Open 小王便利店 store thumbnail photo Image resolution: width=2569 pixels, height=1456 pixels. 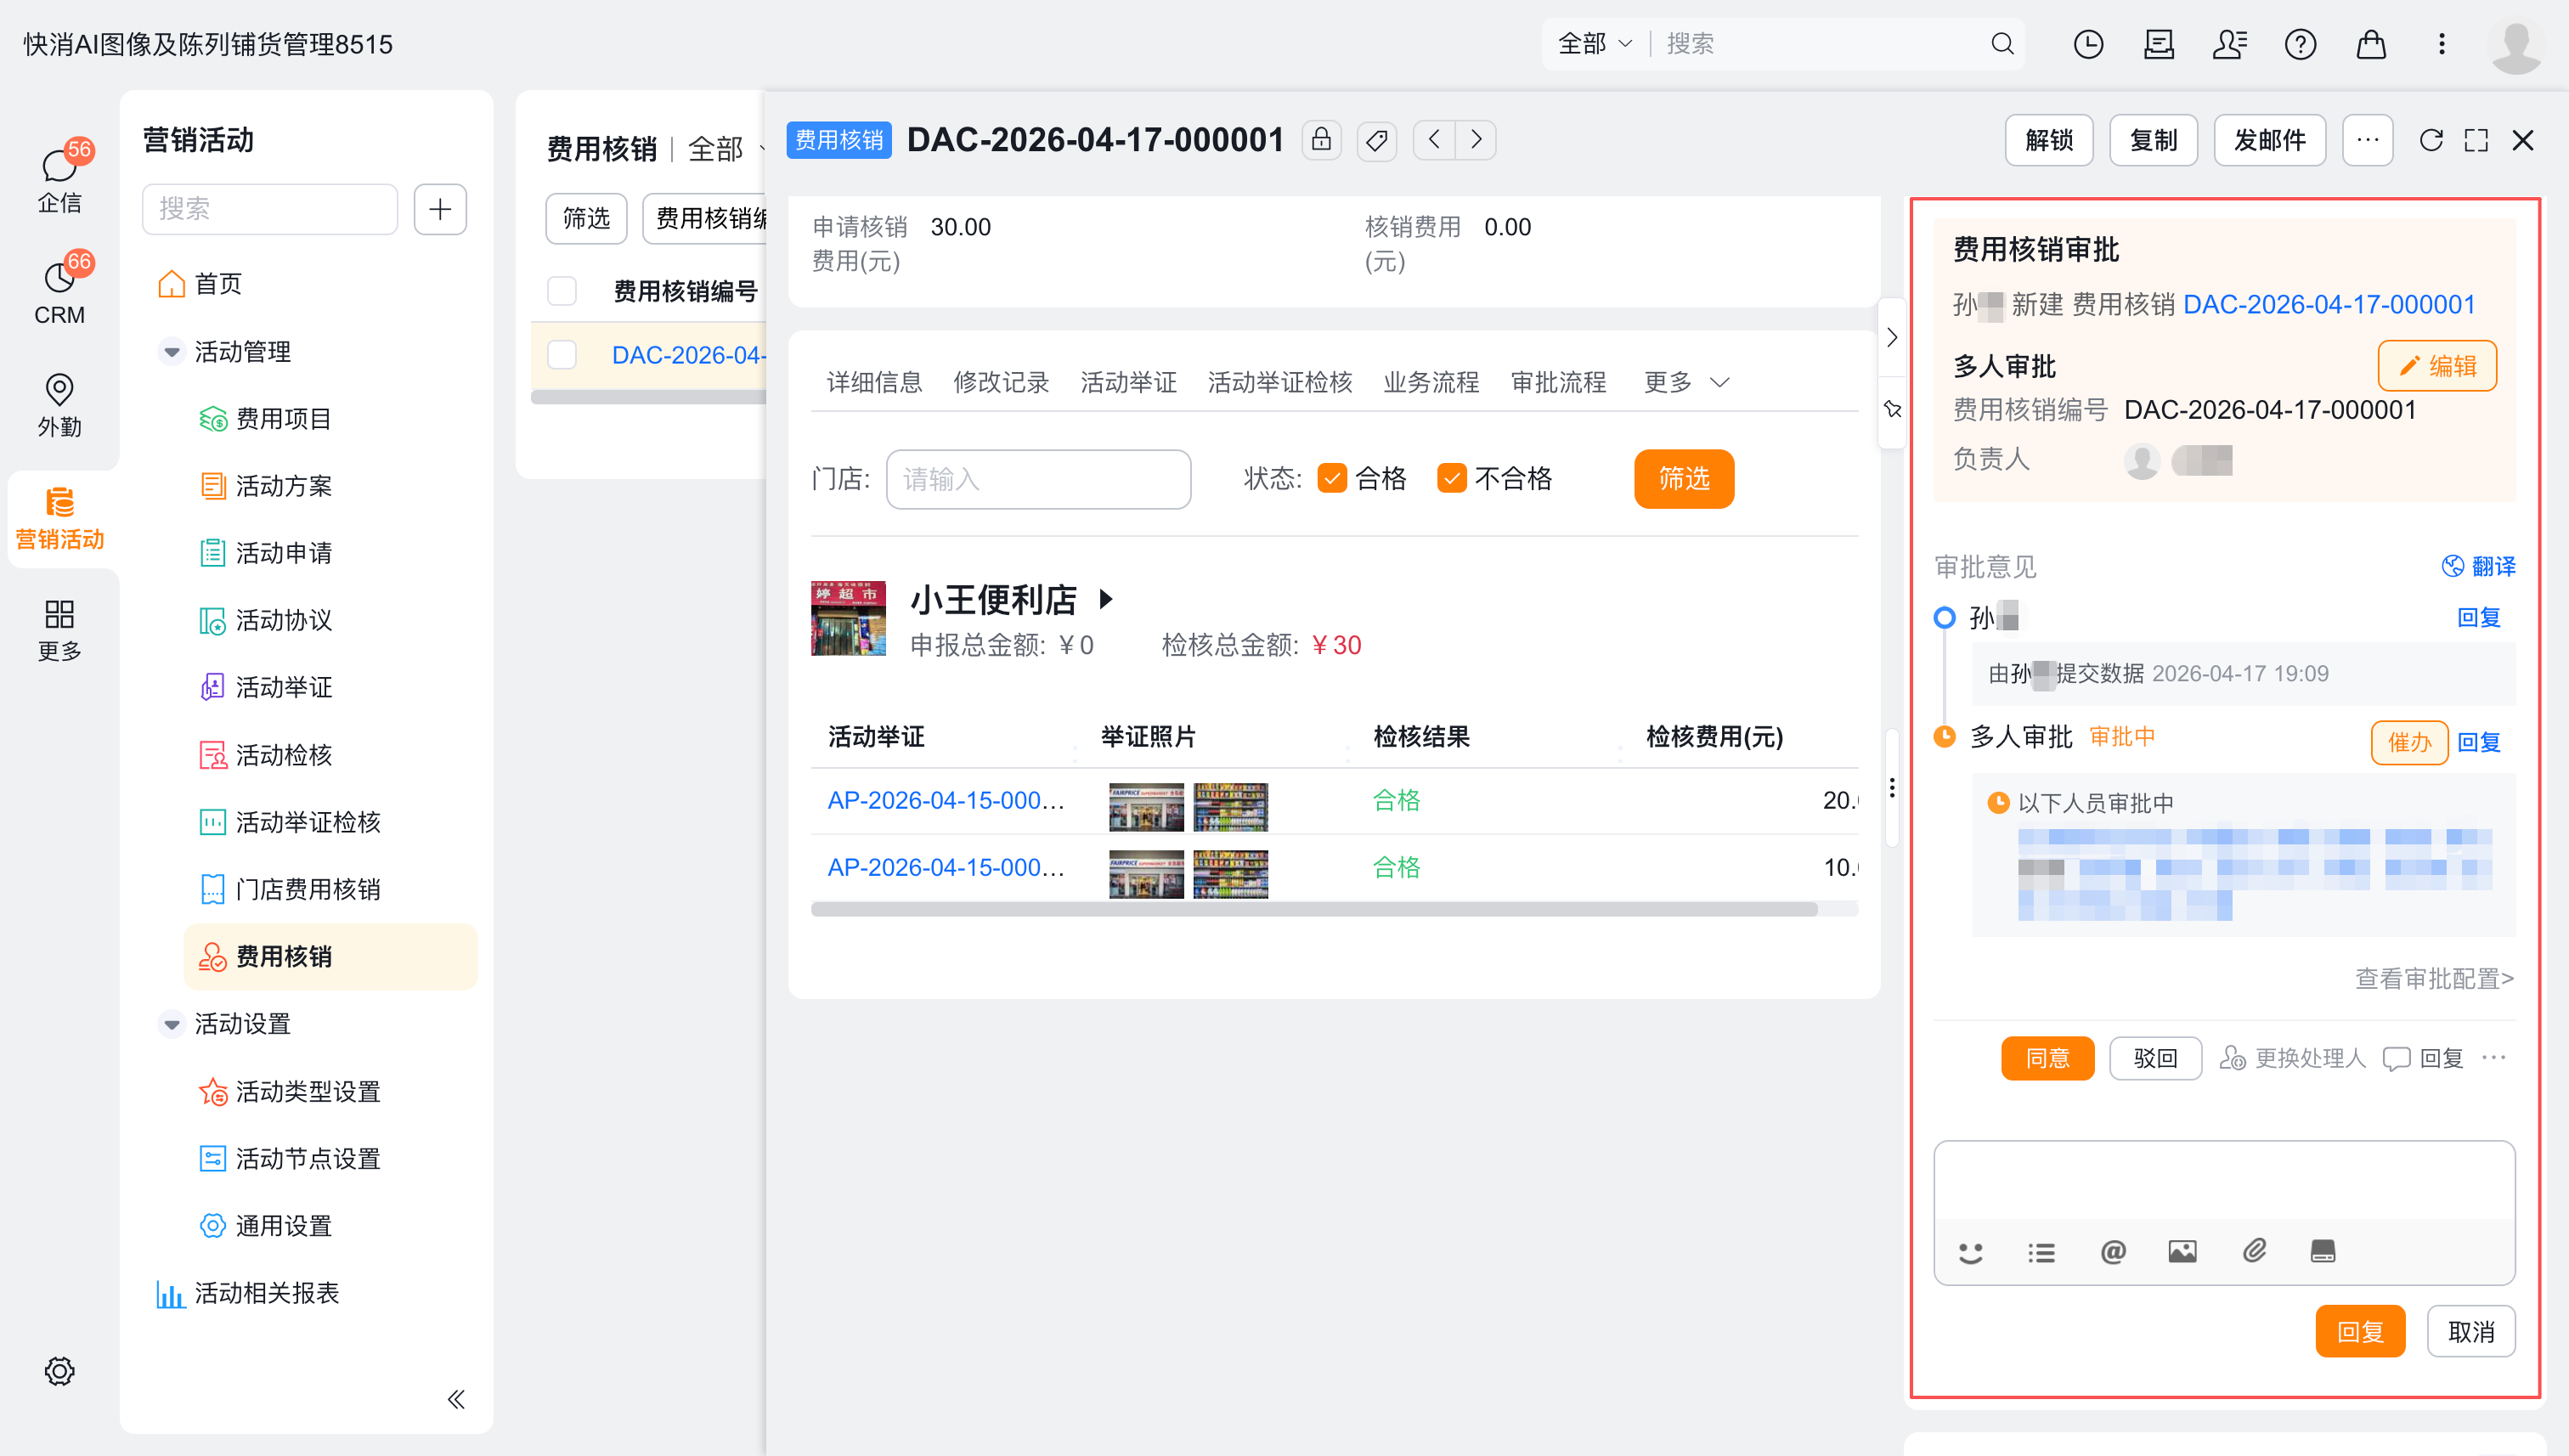848,618
